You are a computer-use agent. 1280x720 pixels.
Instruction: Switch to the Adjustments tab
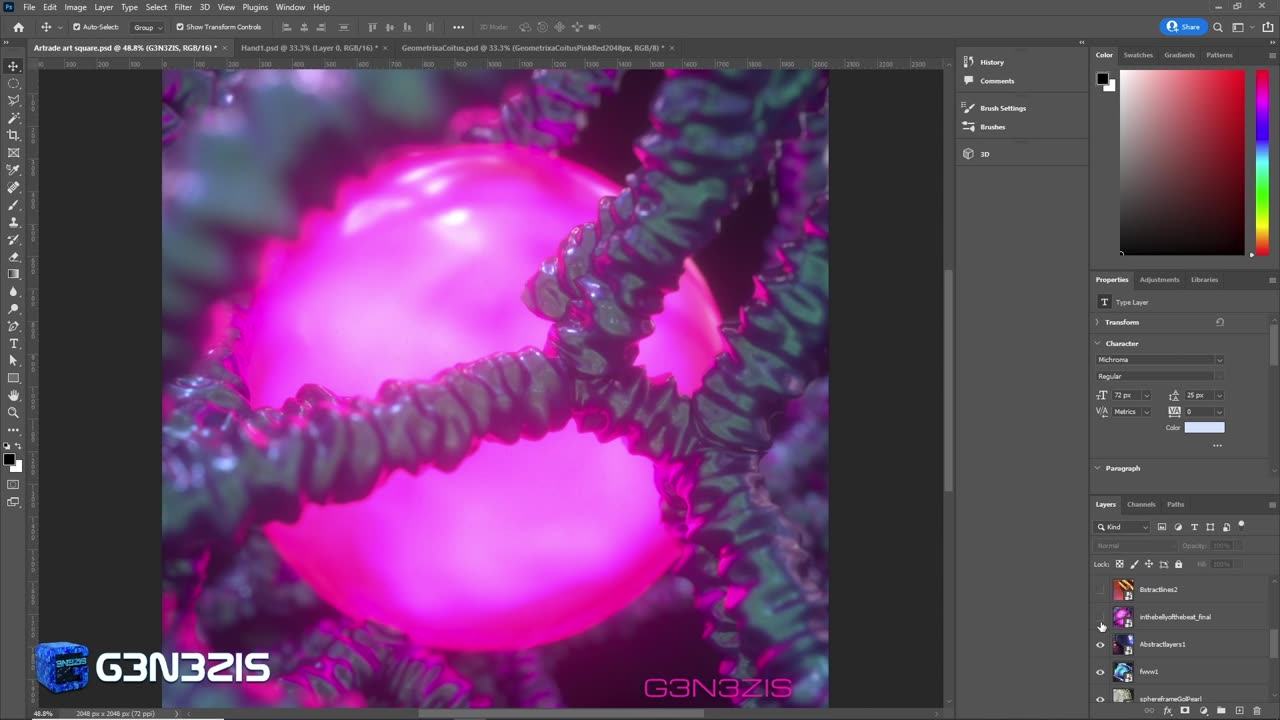(1160, 280)
